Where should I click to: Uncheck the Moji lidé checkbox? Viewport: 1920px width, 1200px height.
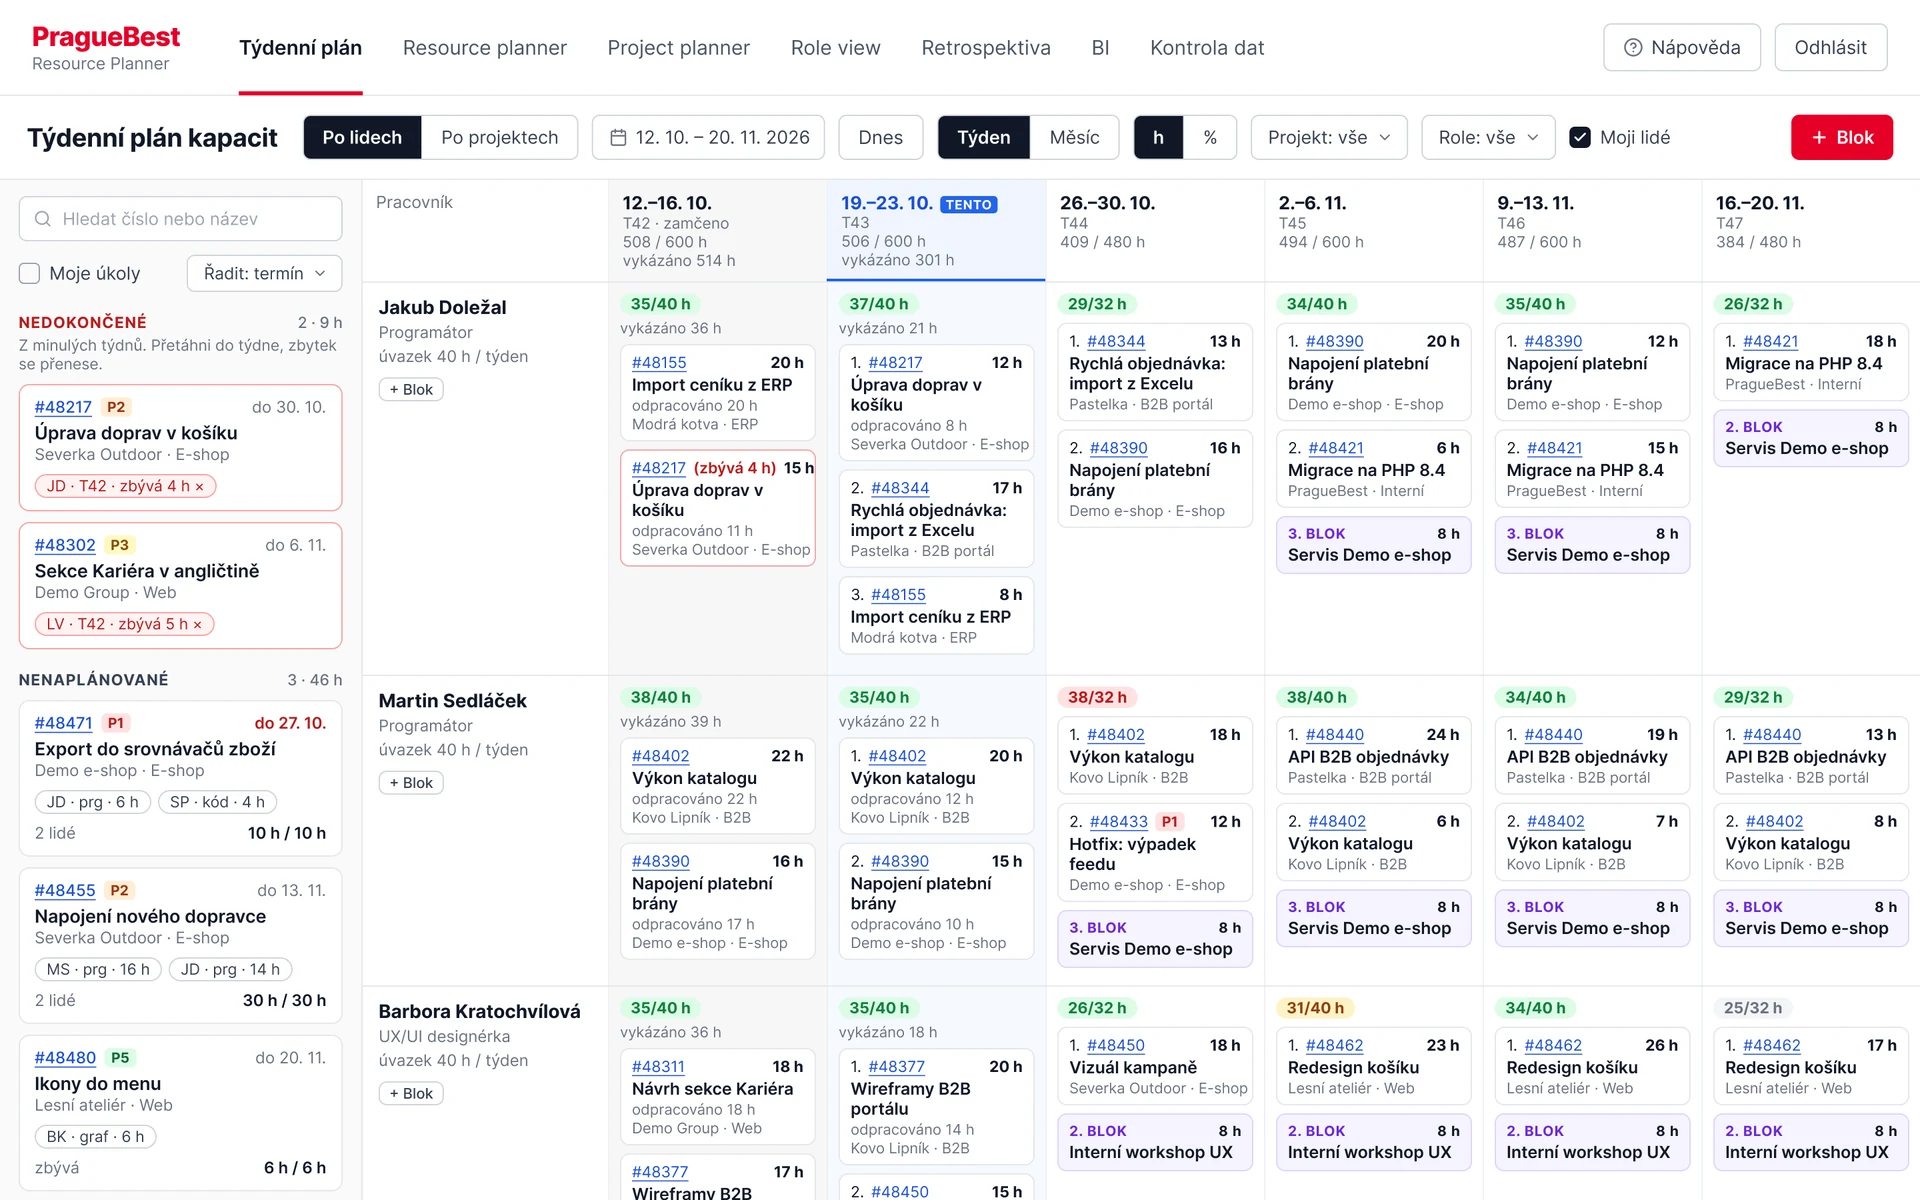tap(1580, 137)
